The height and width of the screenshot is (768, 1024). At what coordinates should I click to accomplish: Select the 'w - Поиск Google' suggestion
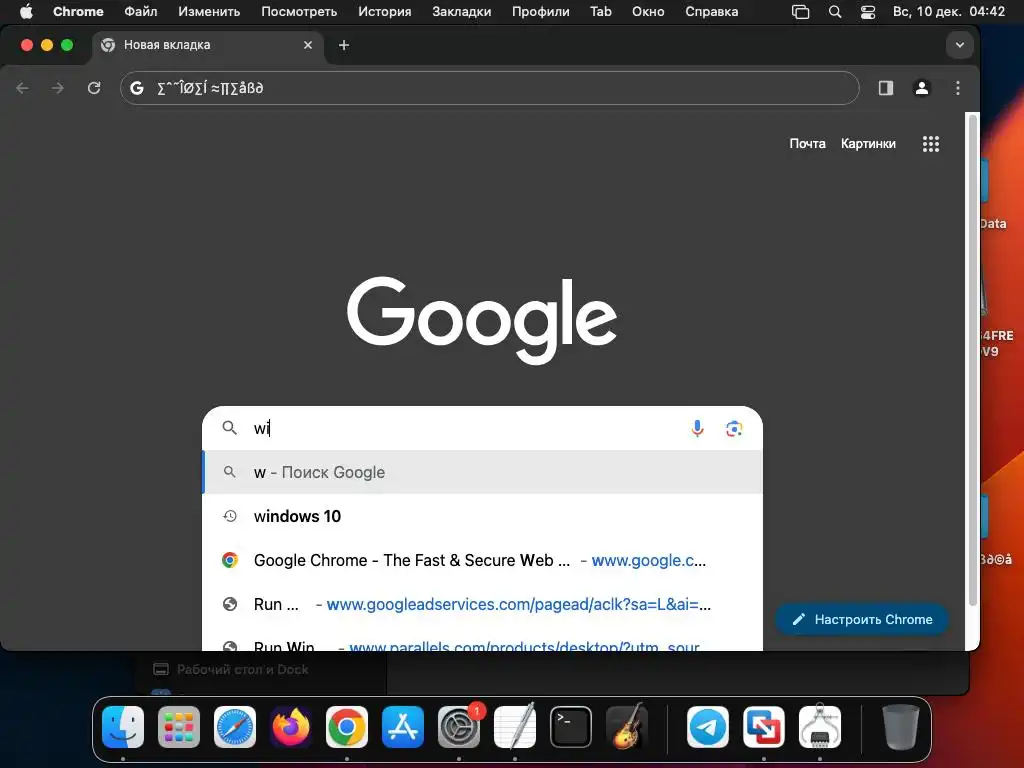coord(483,472)
